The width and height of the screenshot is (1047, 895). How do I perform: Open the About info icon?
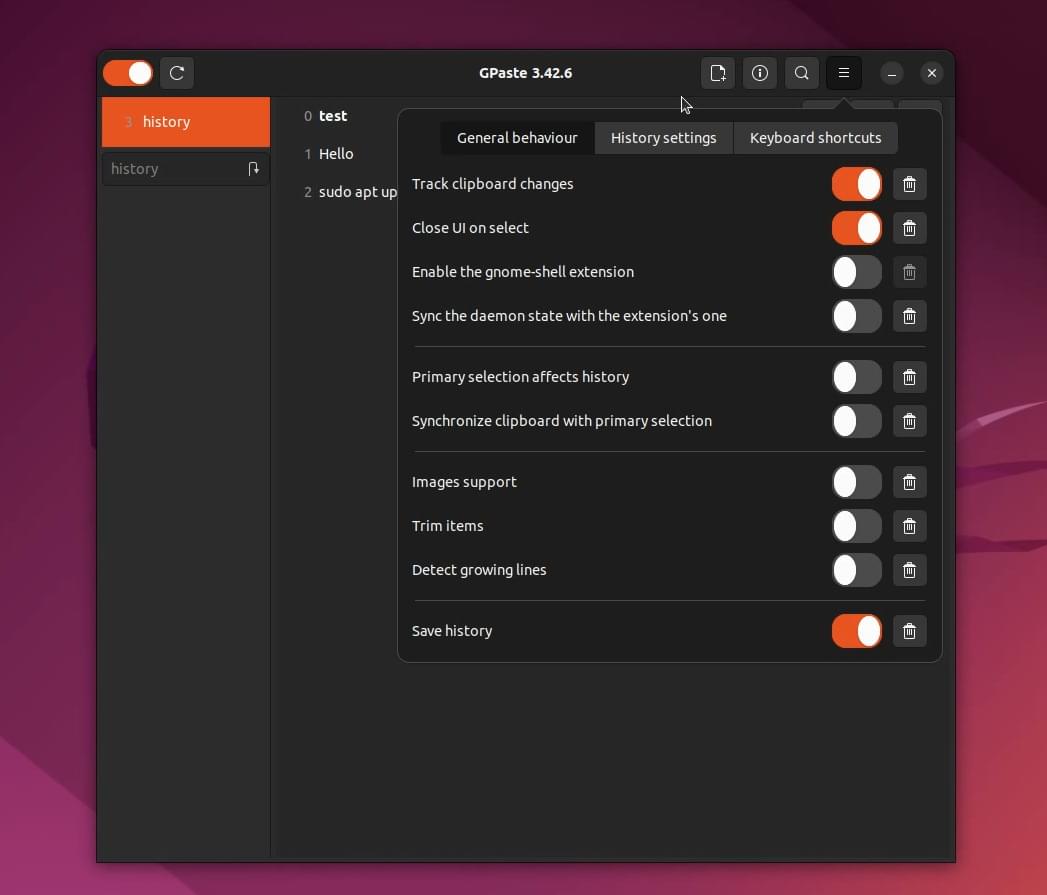[760, 73]
